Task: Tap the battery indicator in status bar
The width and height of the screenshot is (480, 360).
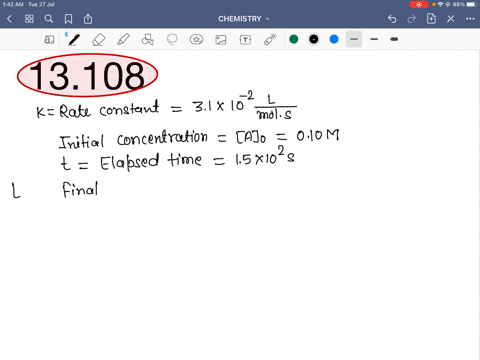Action: click(x=472, y=4)
